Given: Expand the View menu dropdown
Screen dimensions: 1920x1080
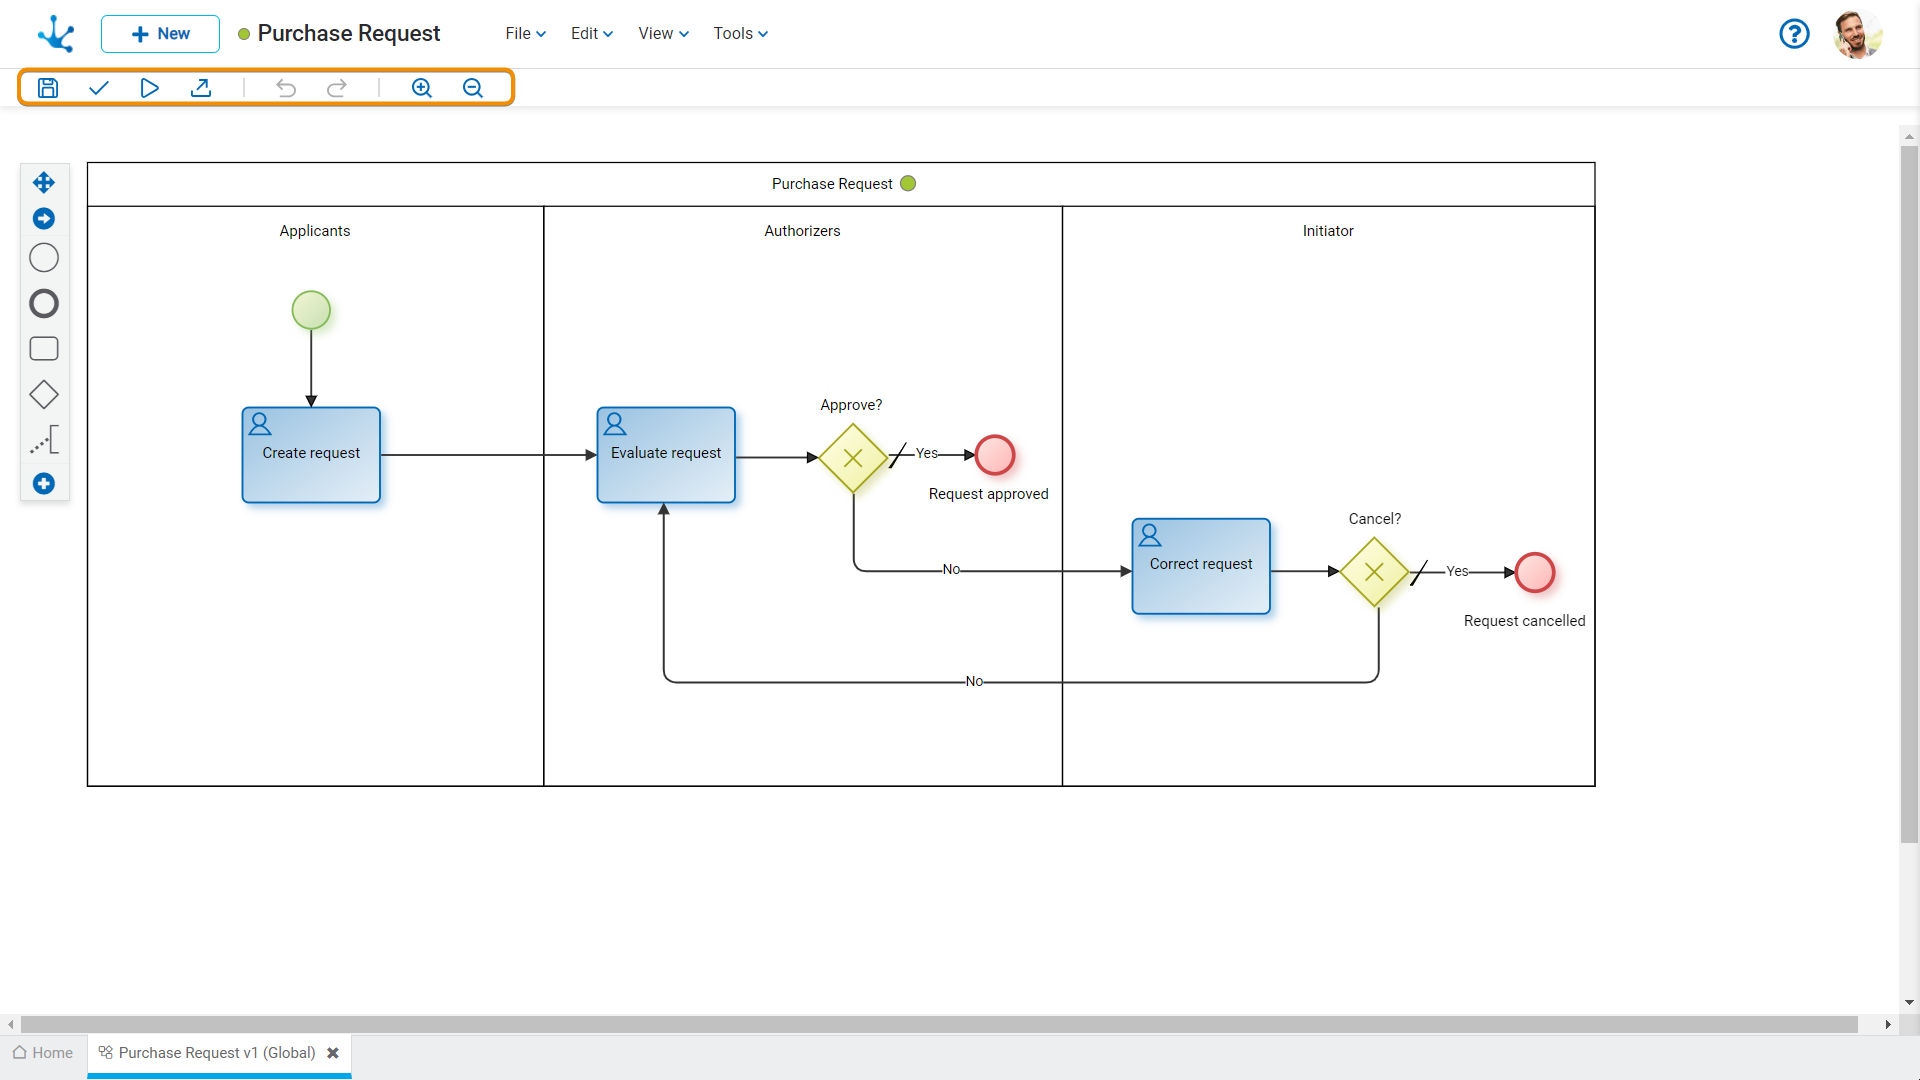Looking at the screenshot, I should [x=659, y=33].
